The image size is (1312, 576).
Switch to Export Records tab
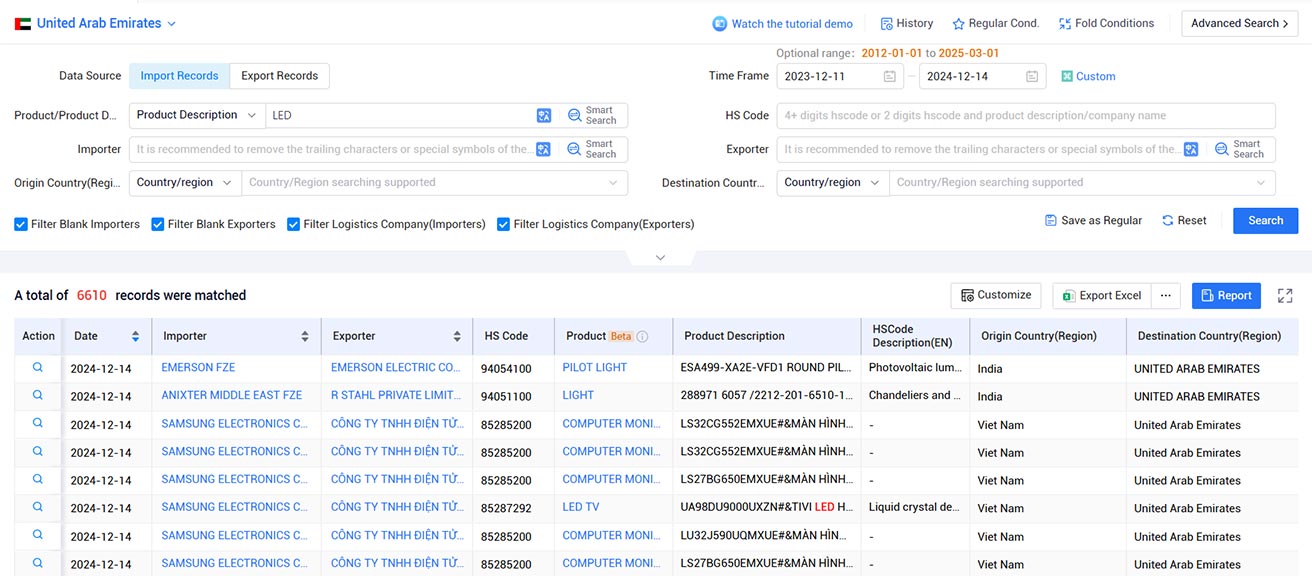click(279, 76)
